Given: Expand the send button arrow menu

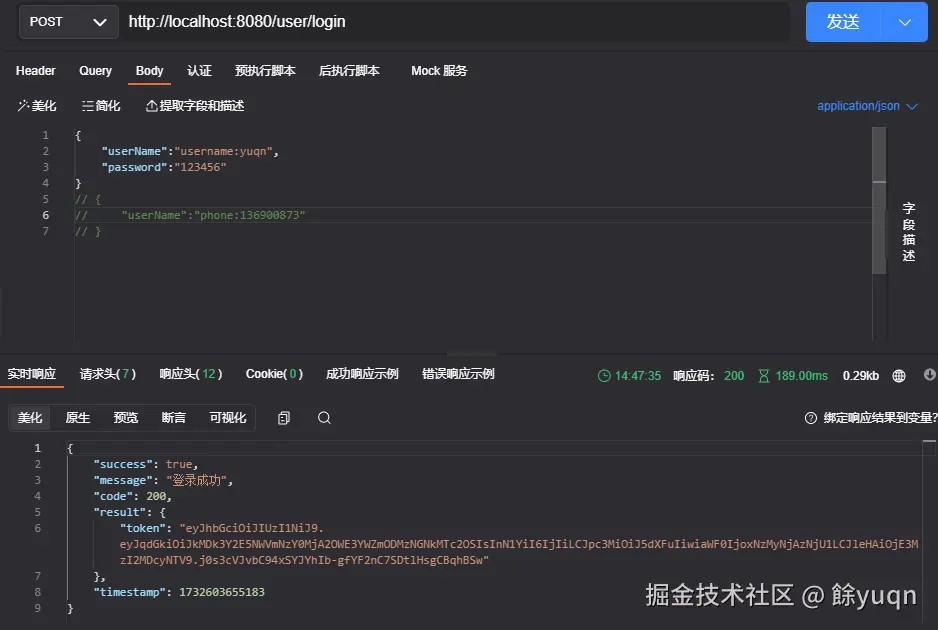Looking at the screenshot, I should point(904,22).
